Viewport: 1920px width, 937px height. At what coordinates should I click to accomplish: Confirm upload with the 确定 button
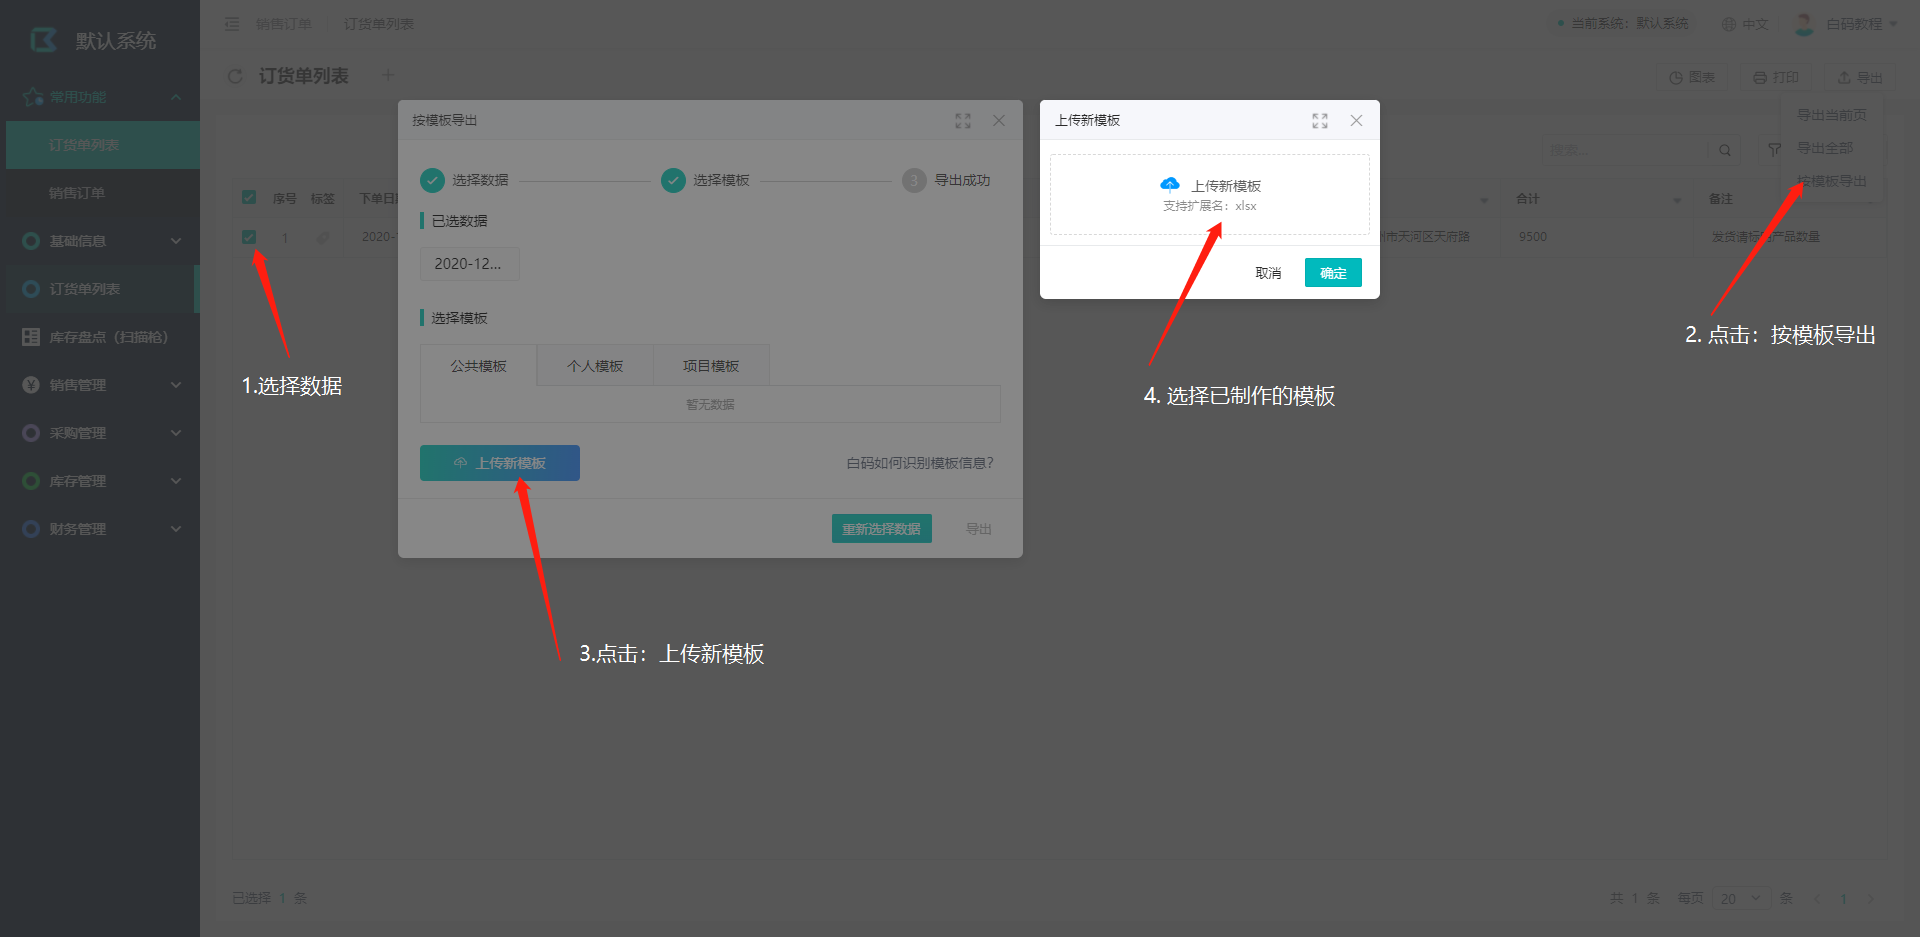(x=1333, y=273)
